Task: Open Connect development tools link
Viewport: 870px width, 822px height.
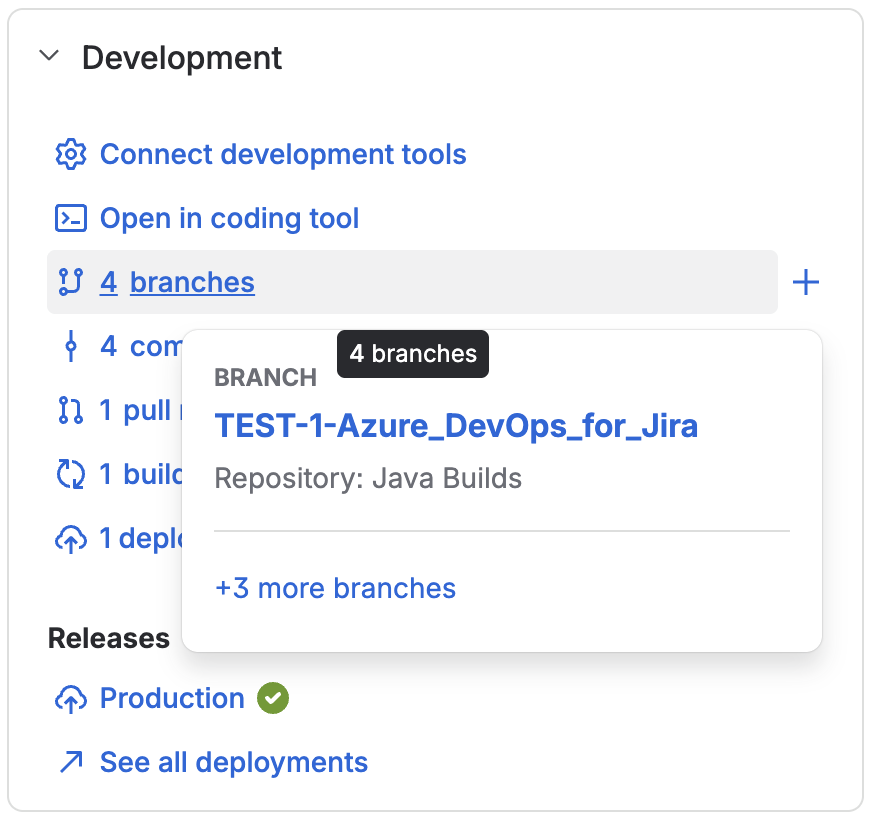Action: pyautogui.click(x=283, y=154)
